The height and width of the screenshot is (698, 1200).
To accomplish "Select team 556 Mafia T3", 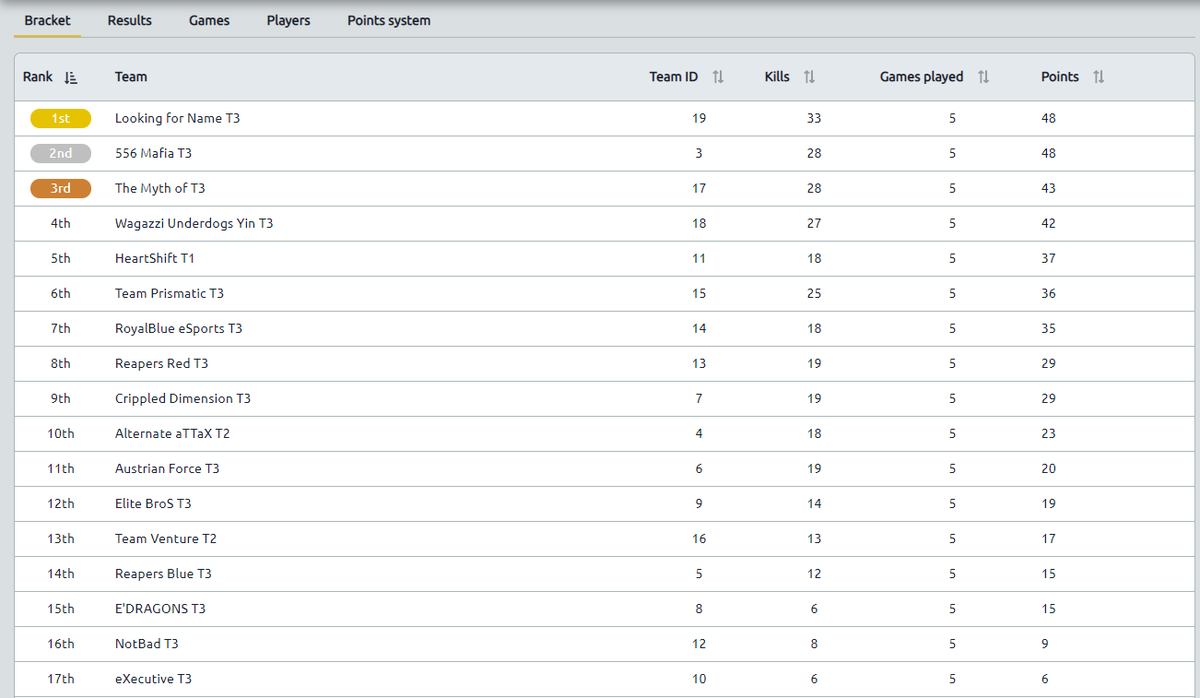I will tap(153, 153).
